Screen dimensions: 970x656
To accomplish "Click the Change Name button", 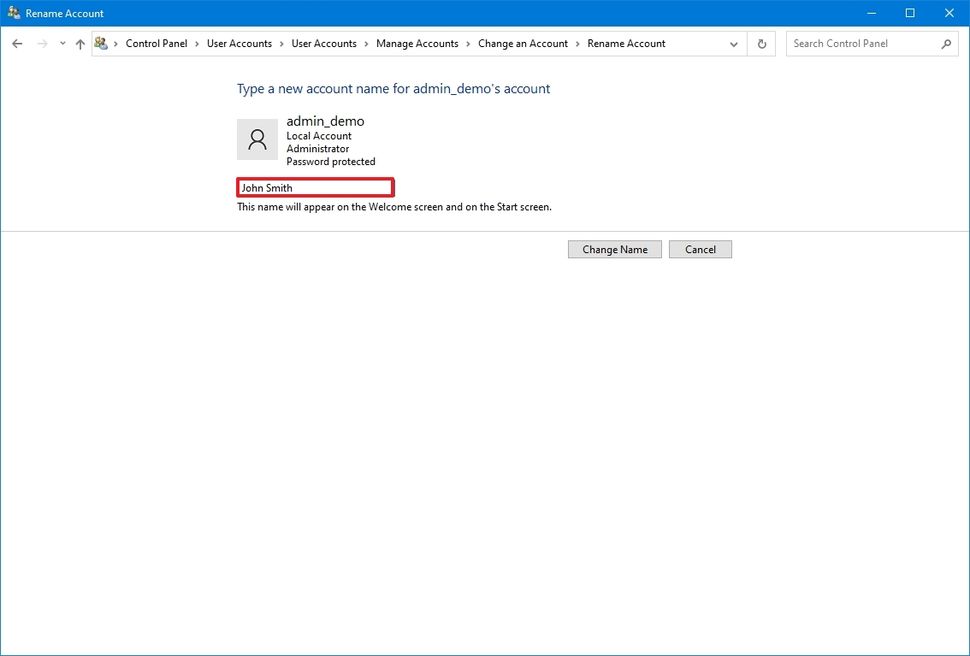I will point(614,249).
